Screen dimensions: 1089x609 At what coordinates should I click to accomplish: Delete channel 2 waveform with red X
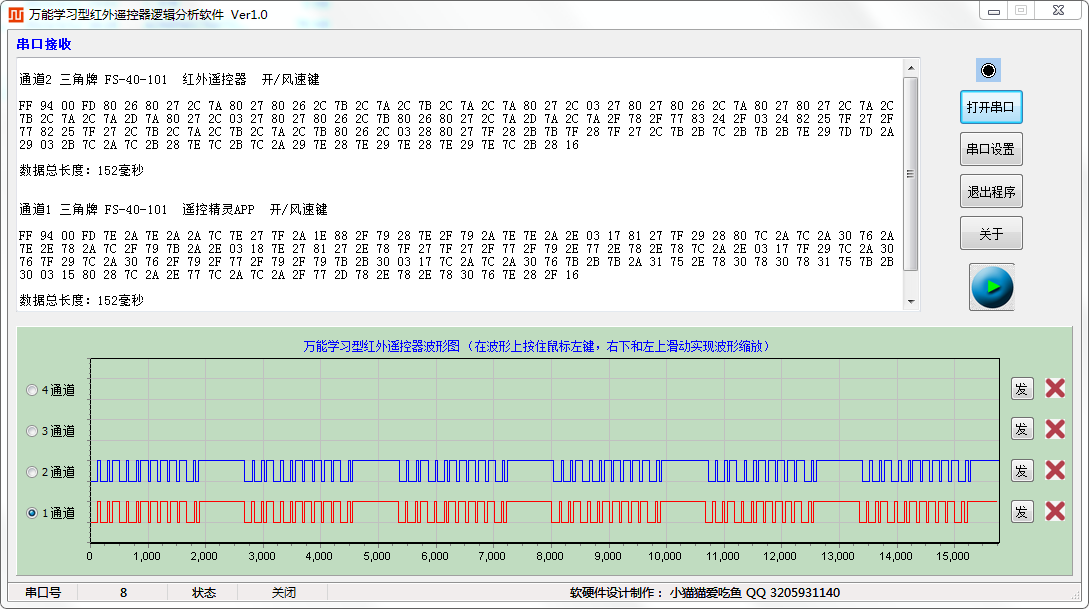click(x=1055, y=470)
